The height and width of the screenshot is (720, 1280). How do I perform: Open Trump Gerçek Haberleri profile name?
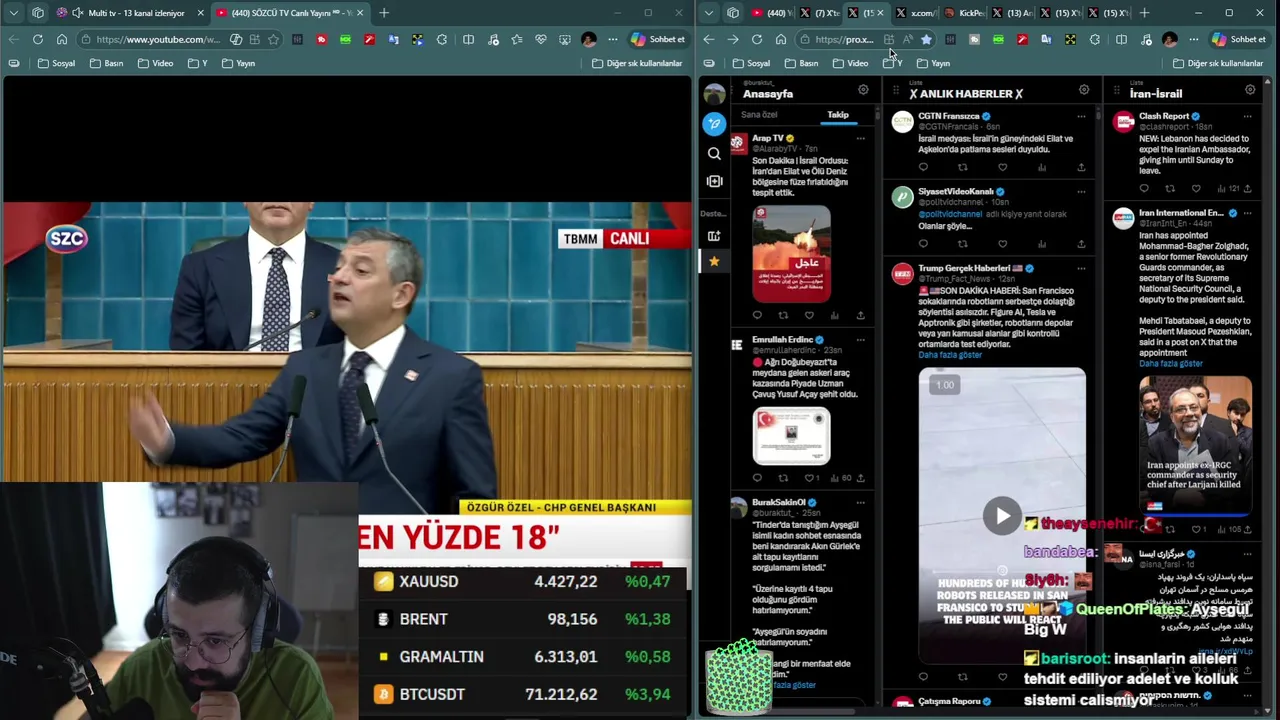[964, 268]
